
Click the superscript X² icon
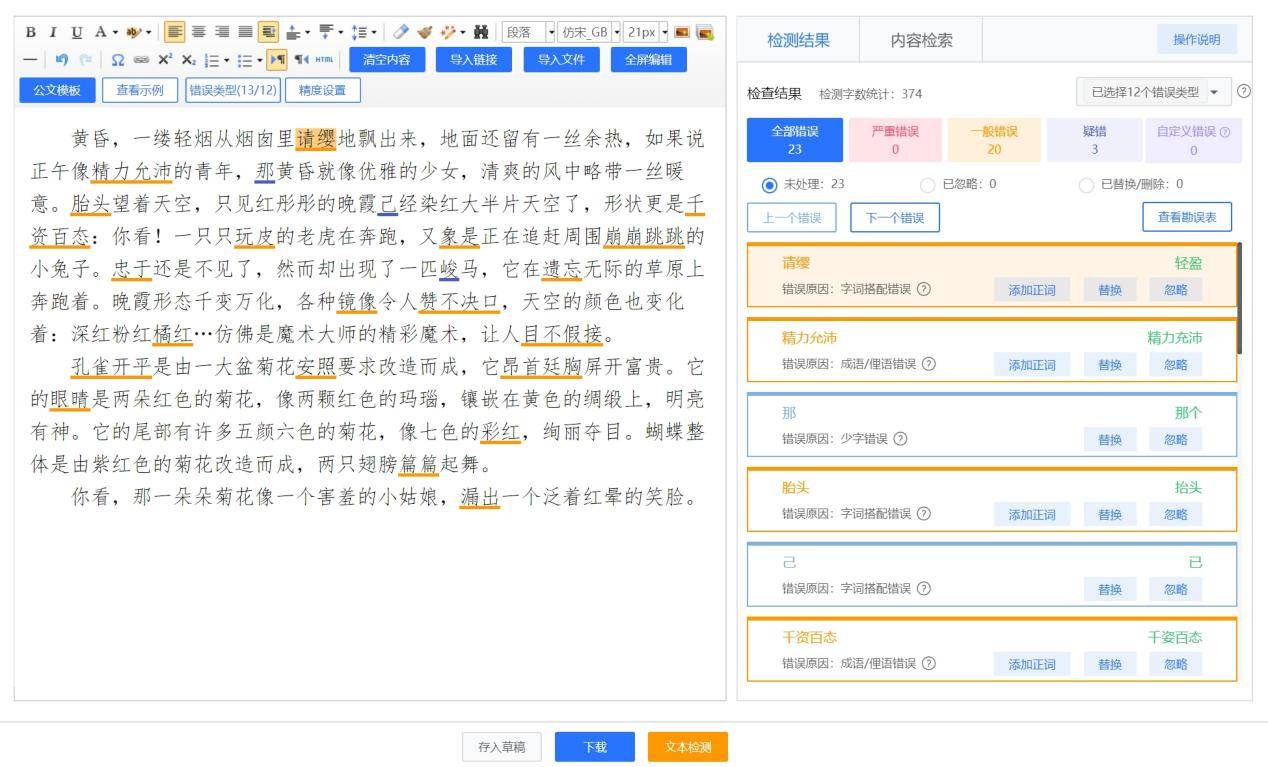(166, 60)
